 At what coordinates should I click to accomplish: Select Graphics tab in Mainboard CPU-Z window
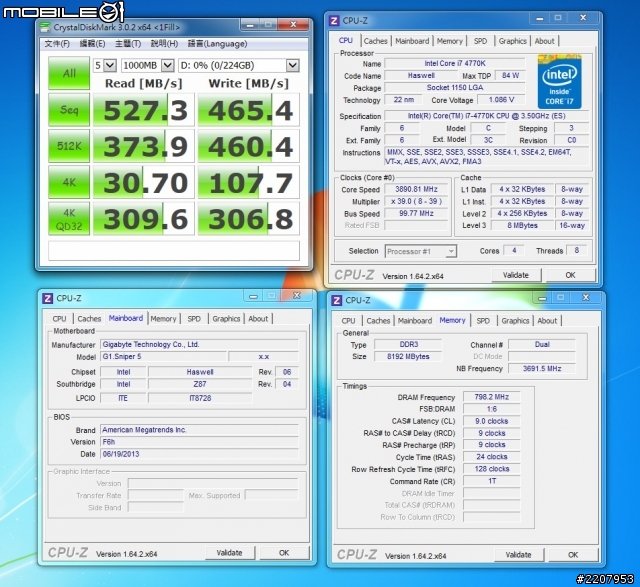pyautogui.click(x=226, y=319)
